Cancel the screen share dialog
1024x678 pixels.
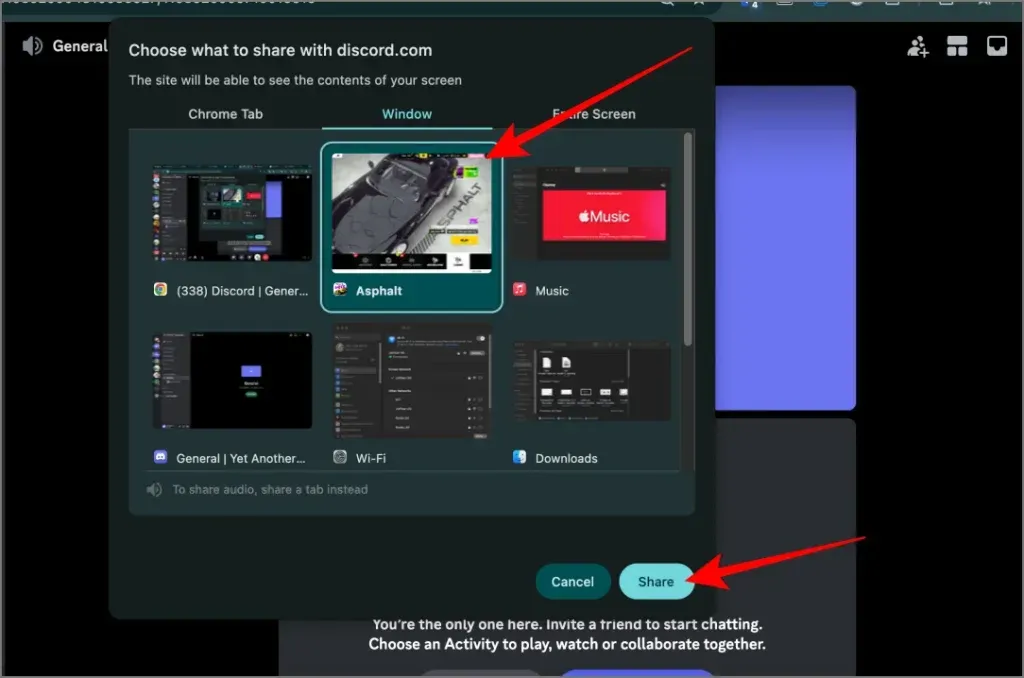[x=572, y=581]
